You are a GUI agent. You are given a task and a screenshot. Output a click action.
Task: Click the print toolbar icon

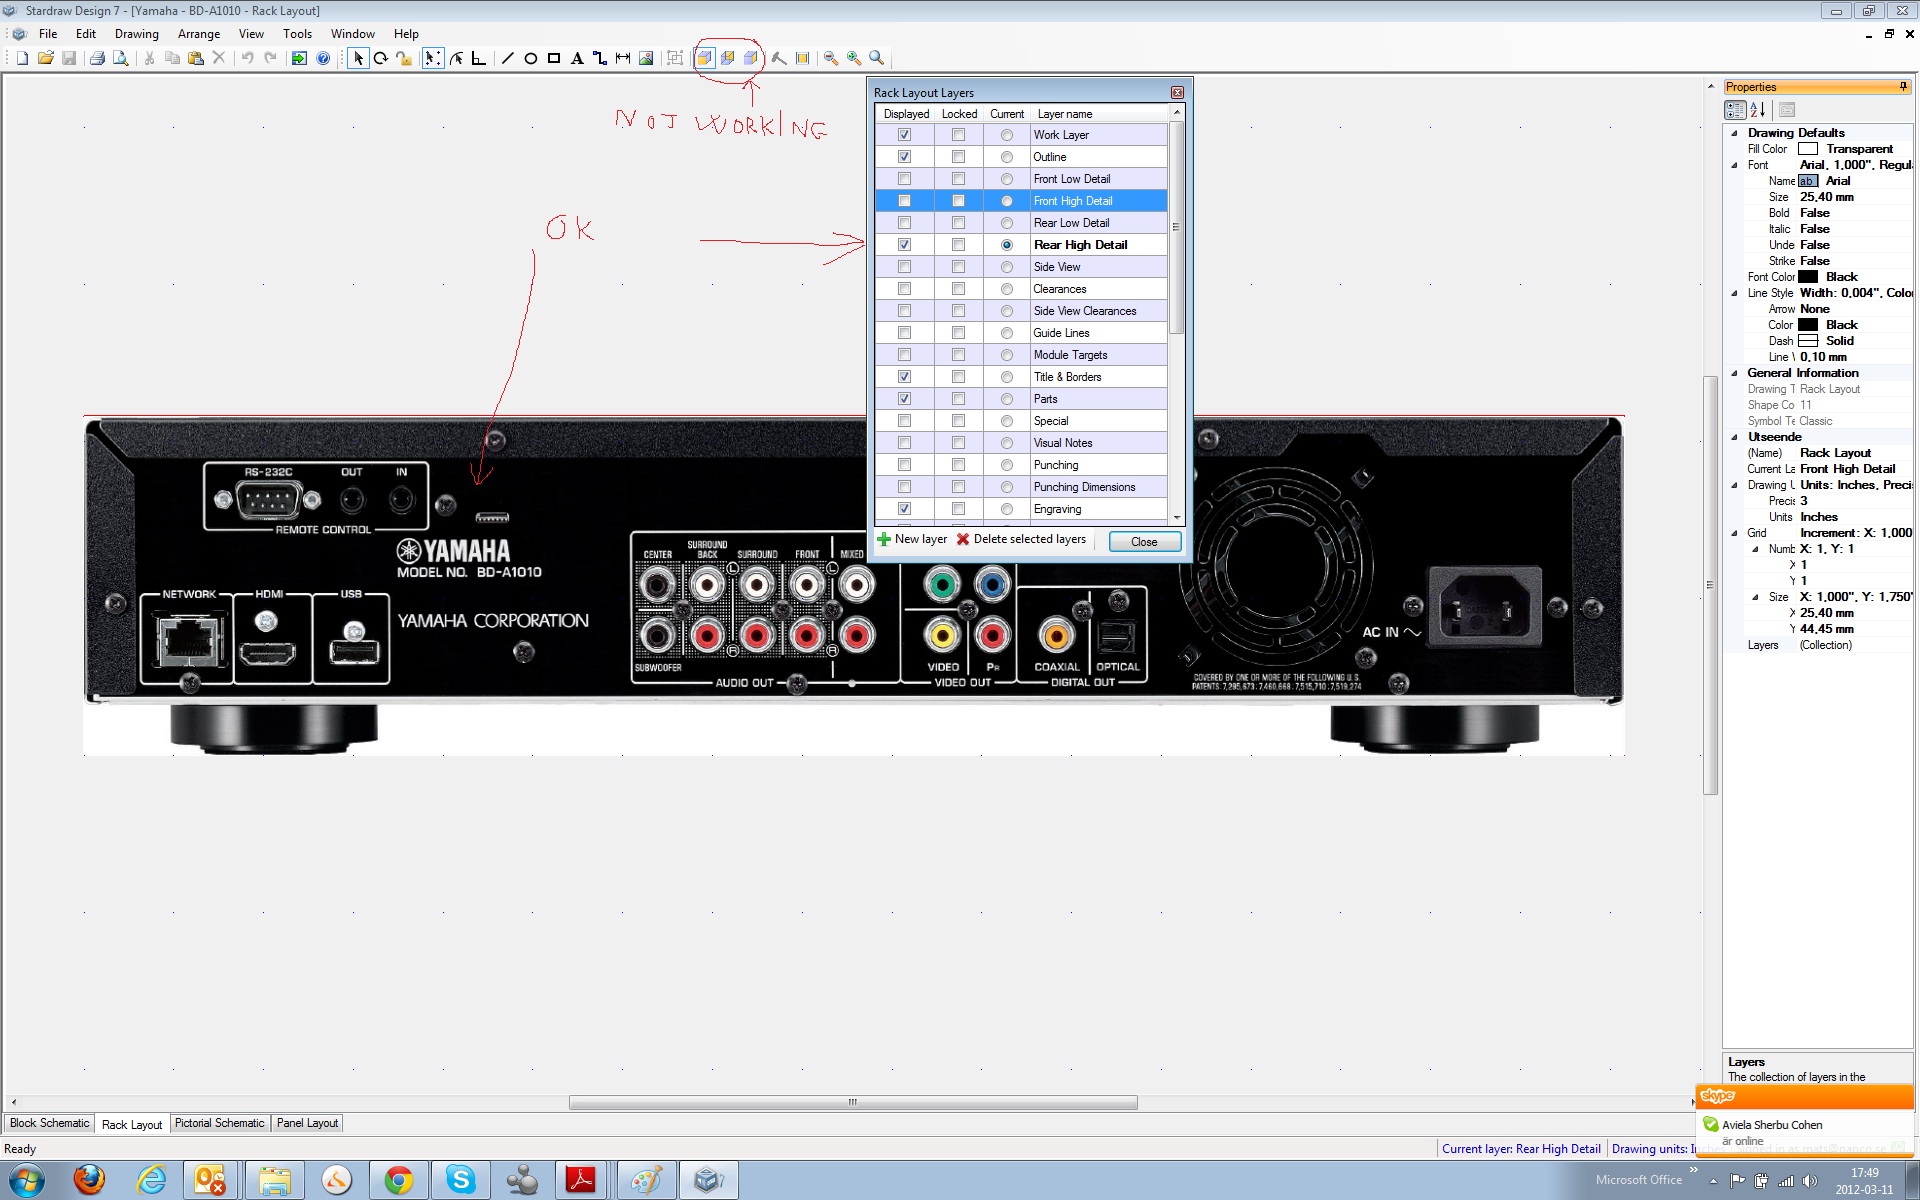point(97,58)
